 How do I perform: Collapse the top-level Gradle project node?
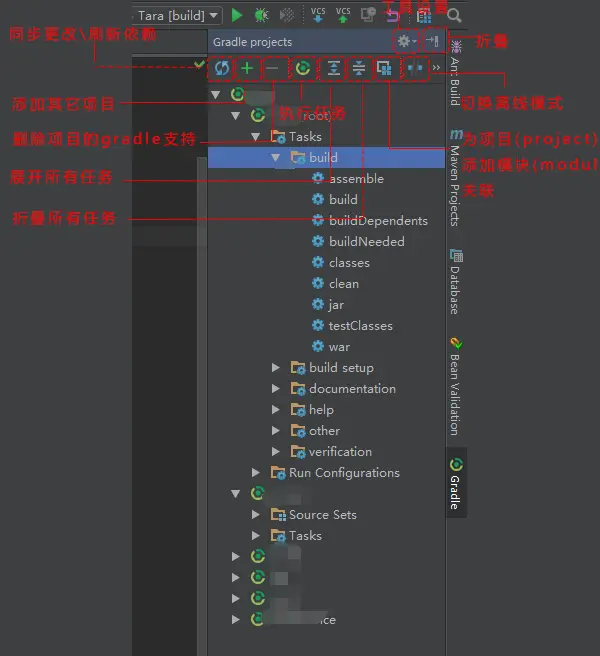[x=215, y=95]
